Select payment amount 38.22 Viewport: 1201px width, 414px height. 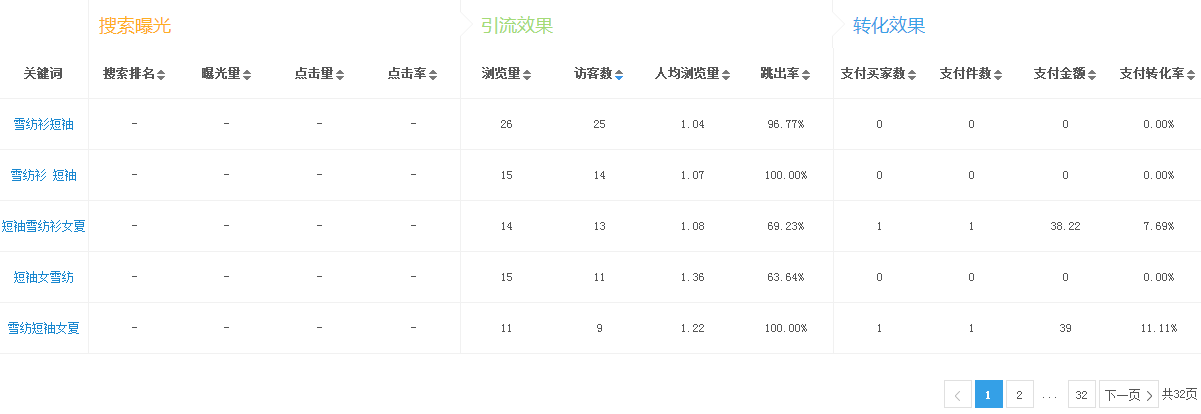click(x=1066, y=226)
